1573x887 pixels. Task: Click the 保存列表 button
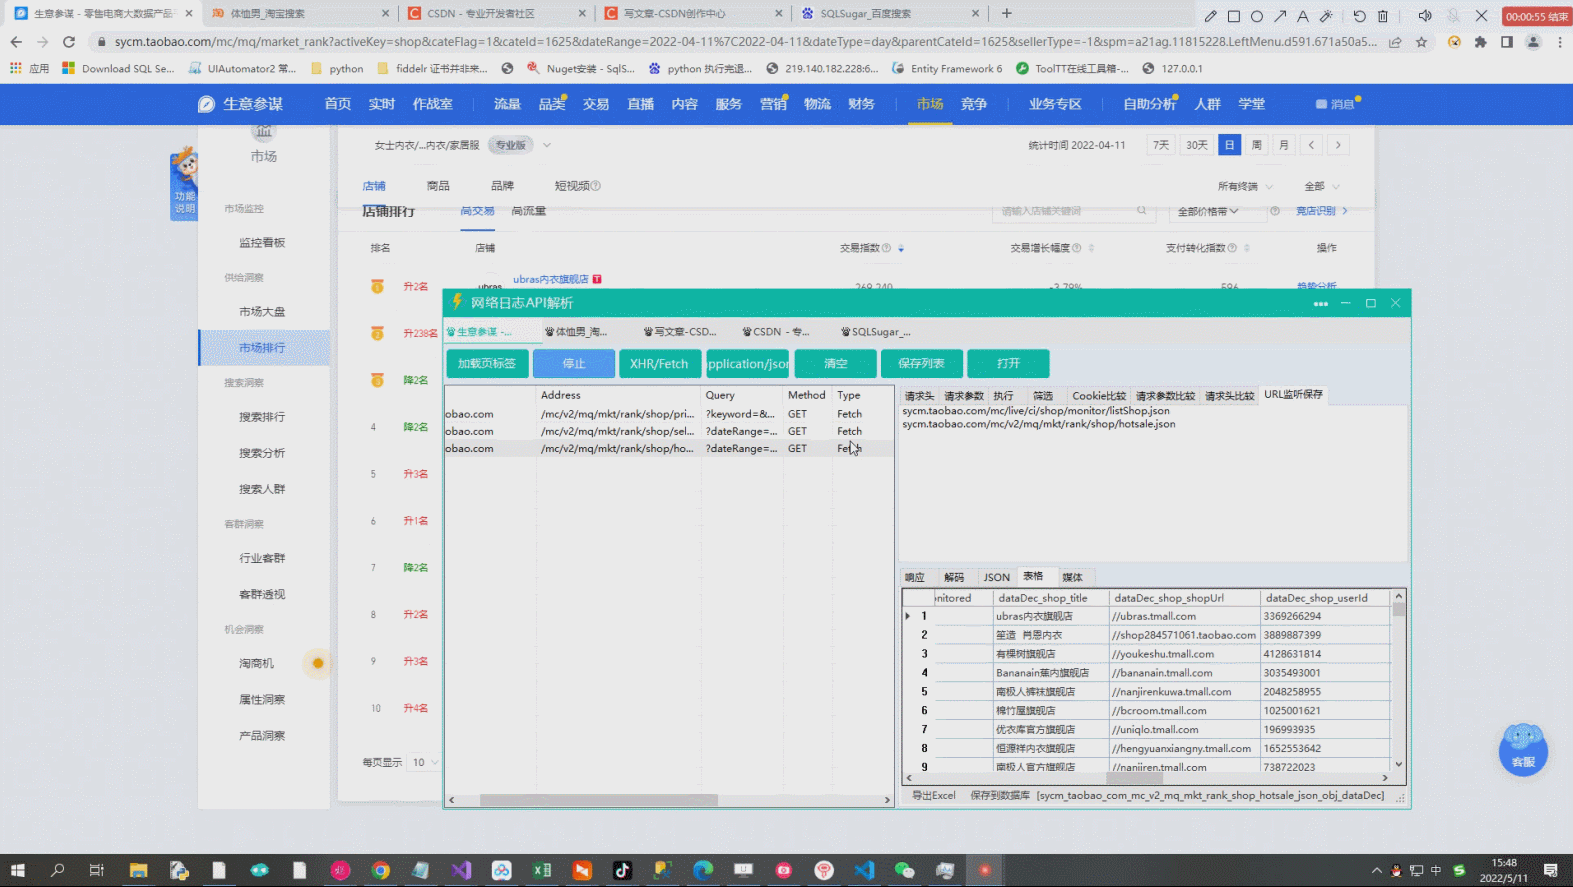[922, 363]
